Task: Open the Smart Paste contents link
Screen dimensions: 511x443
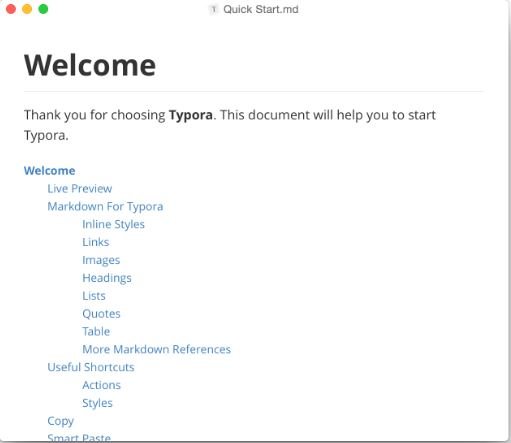Action: [79, 438]
